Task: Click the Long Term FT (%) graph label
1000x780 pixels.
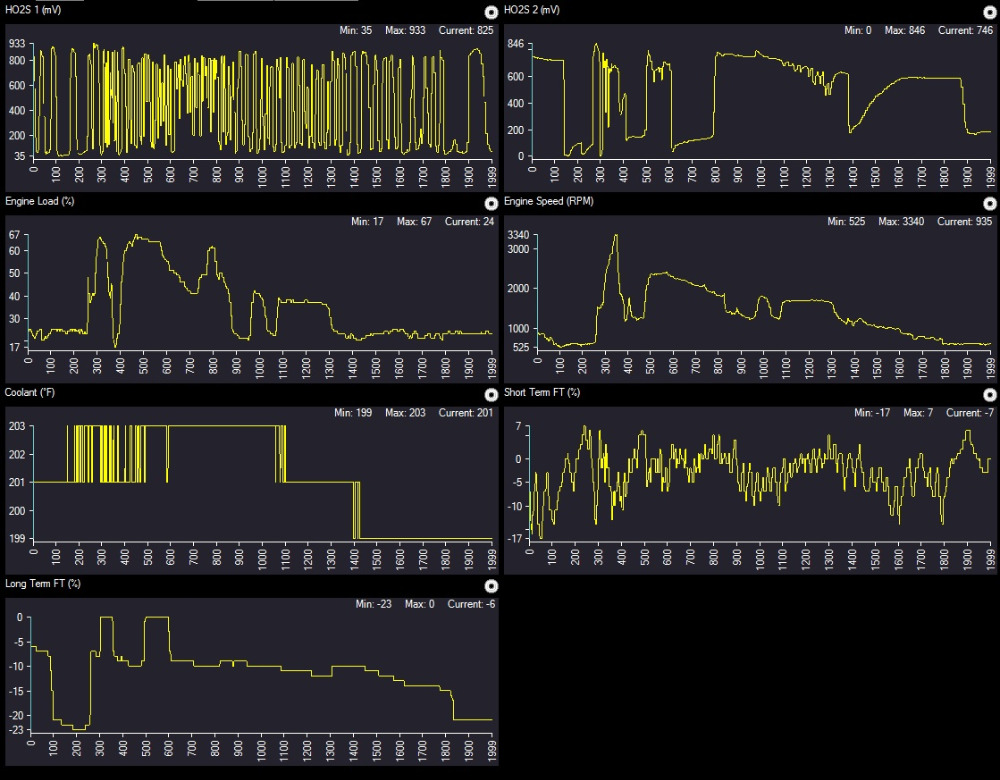Action: pos(43,584)
